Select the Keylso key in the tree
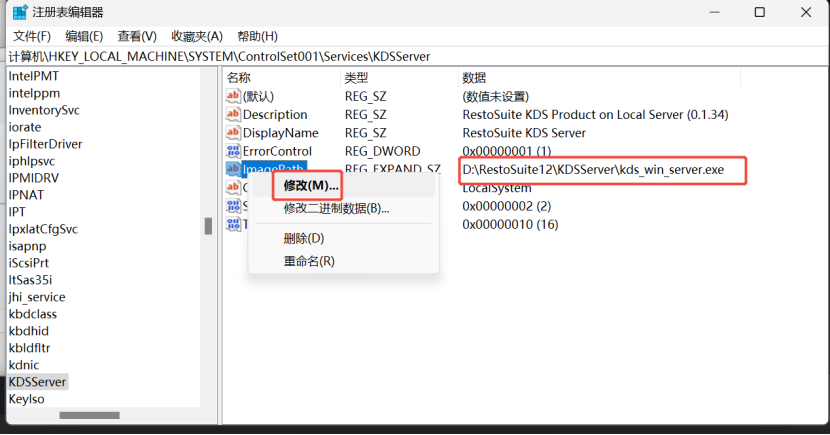Viewport: 830px width, 435px height. 26,399
